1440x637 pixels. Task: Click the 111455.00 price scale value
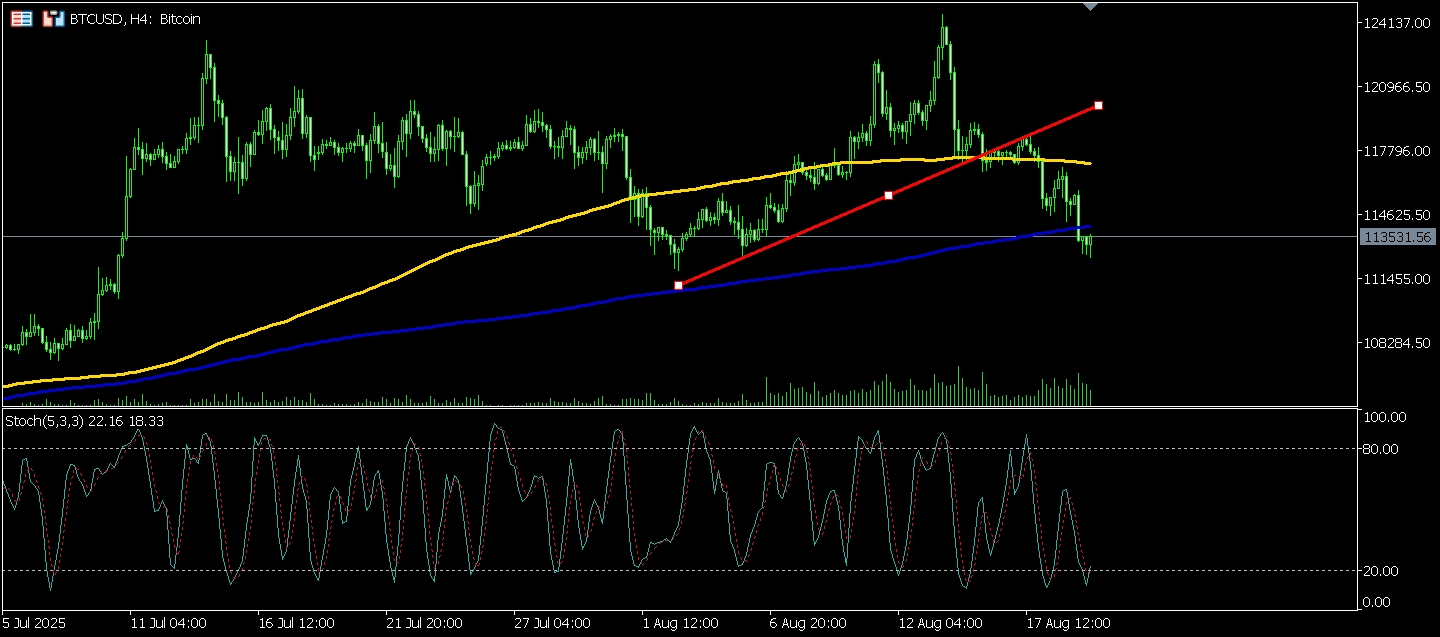(1397, 279)
